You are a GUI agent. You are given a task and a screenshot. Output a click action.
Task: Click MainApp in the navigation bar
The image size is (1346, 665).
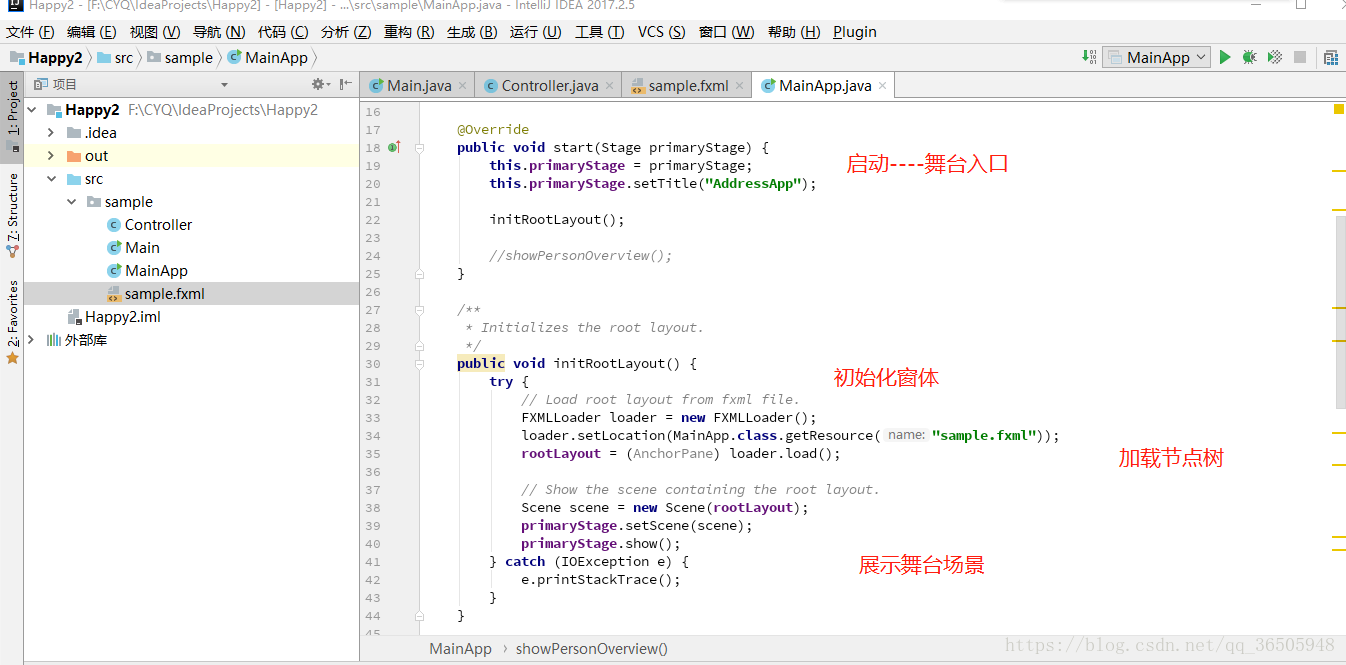click(268, 58)
